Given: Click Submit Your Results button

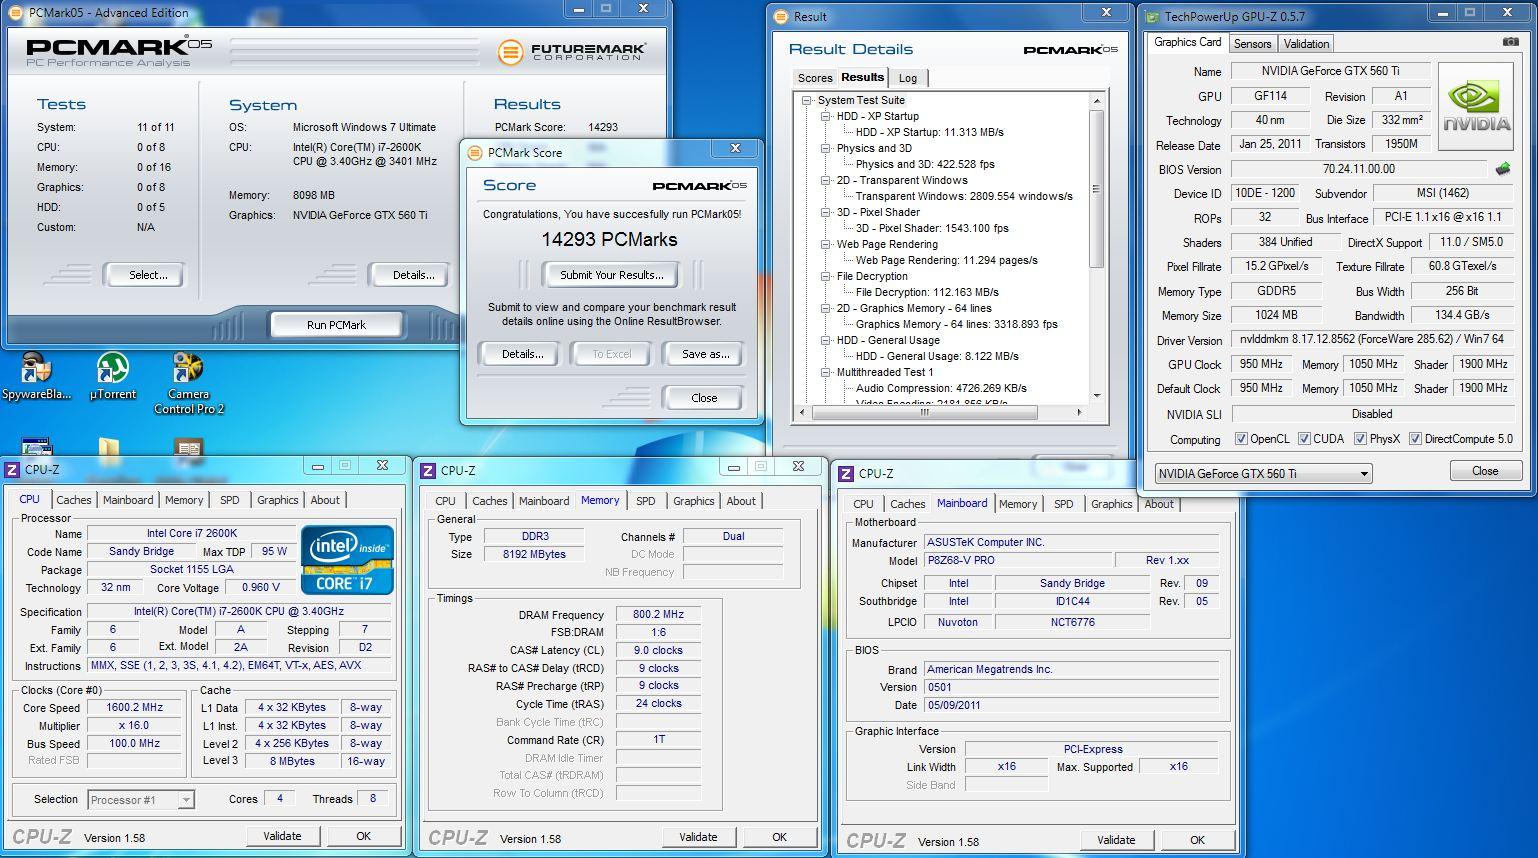Looking at the screenshot, I should (x=611, y=275).
